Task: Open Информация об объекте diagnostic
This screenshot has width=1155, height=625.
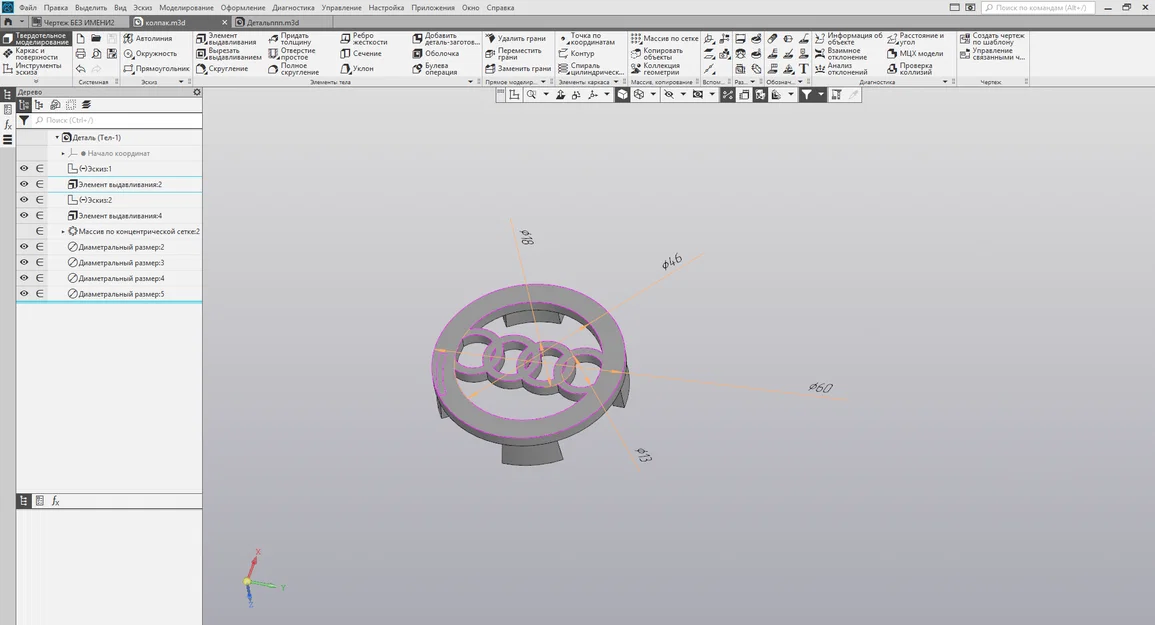Action: 848,38
